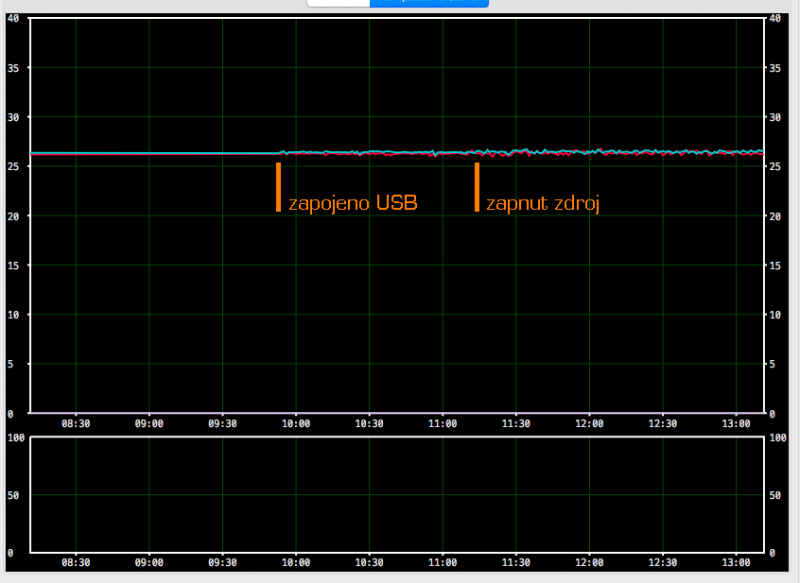This screenshot has height=583, width=800.
Task: Click the 10:00 time label on upper chart
Action: click(x=296, y=424)
